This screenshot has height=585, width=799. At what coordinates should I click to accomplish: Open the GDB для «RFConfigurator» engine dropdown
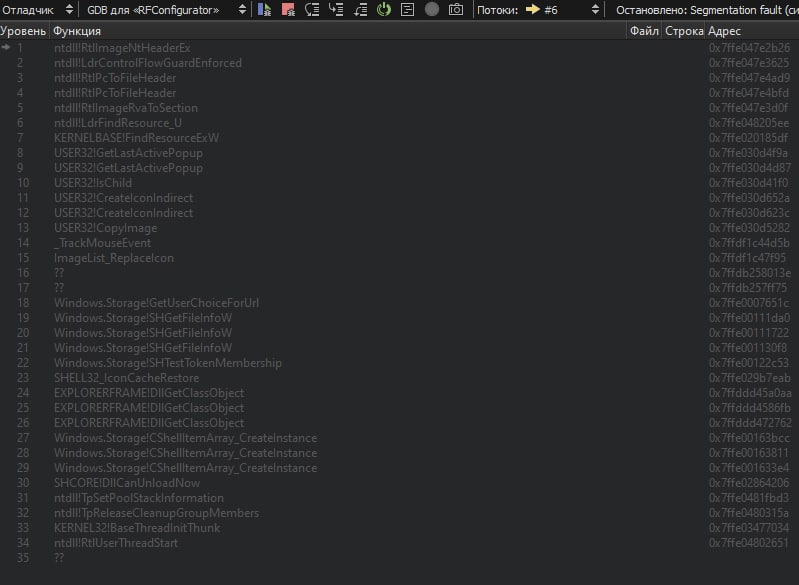[166, 10]
